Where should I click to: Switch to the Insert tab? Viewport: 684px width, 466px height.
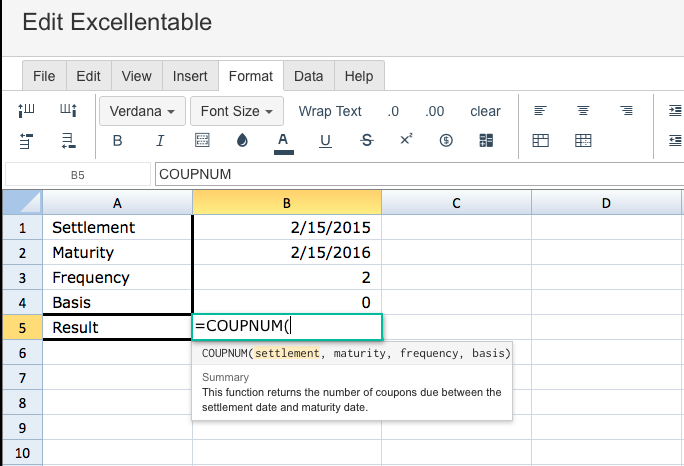click(190, 76)
